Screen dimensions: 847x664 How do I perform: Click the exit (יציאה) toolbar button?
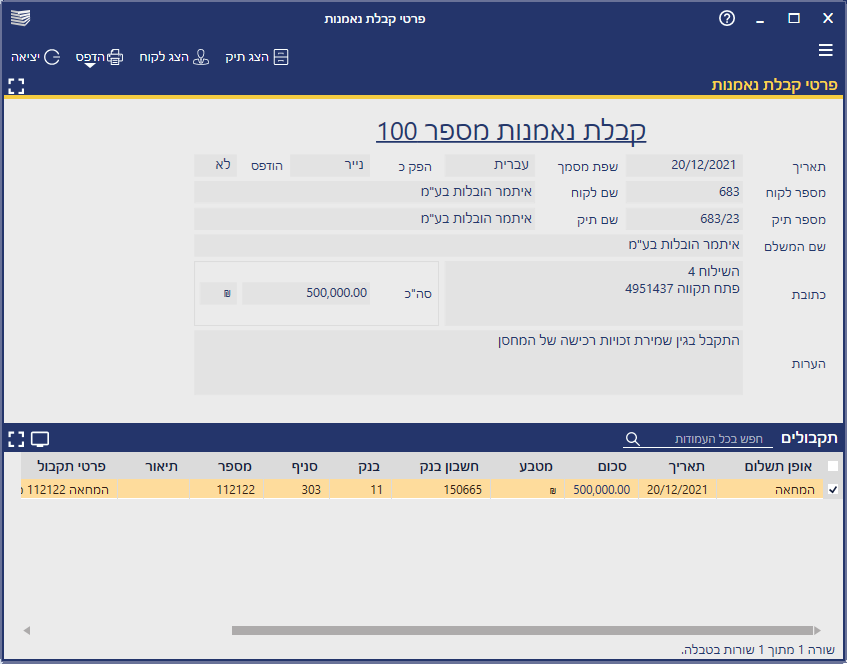tap(36, 57)
